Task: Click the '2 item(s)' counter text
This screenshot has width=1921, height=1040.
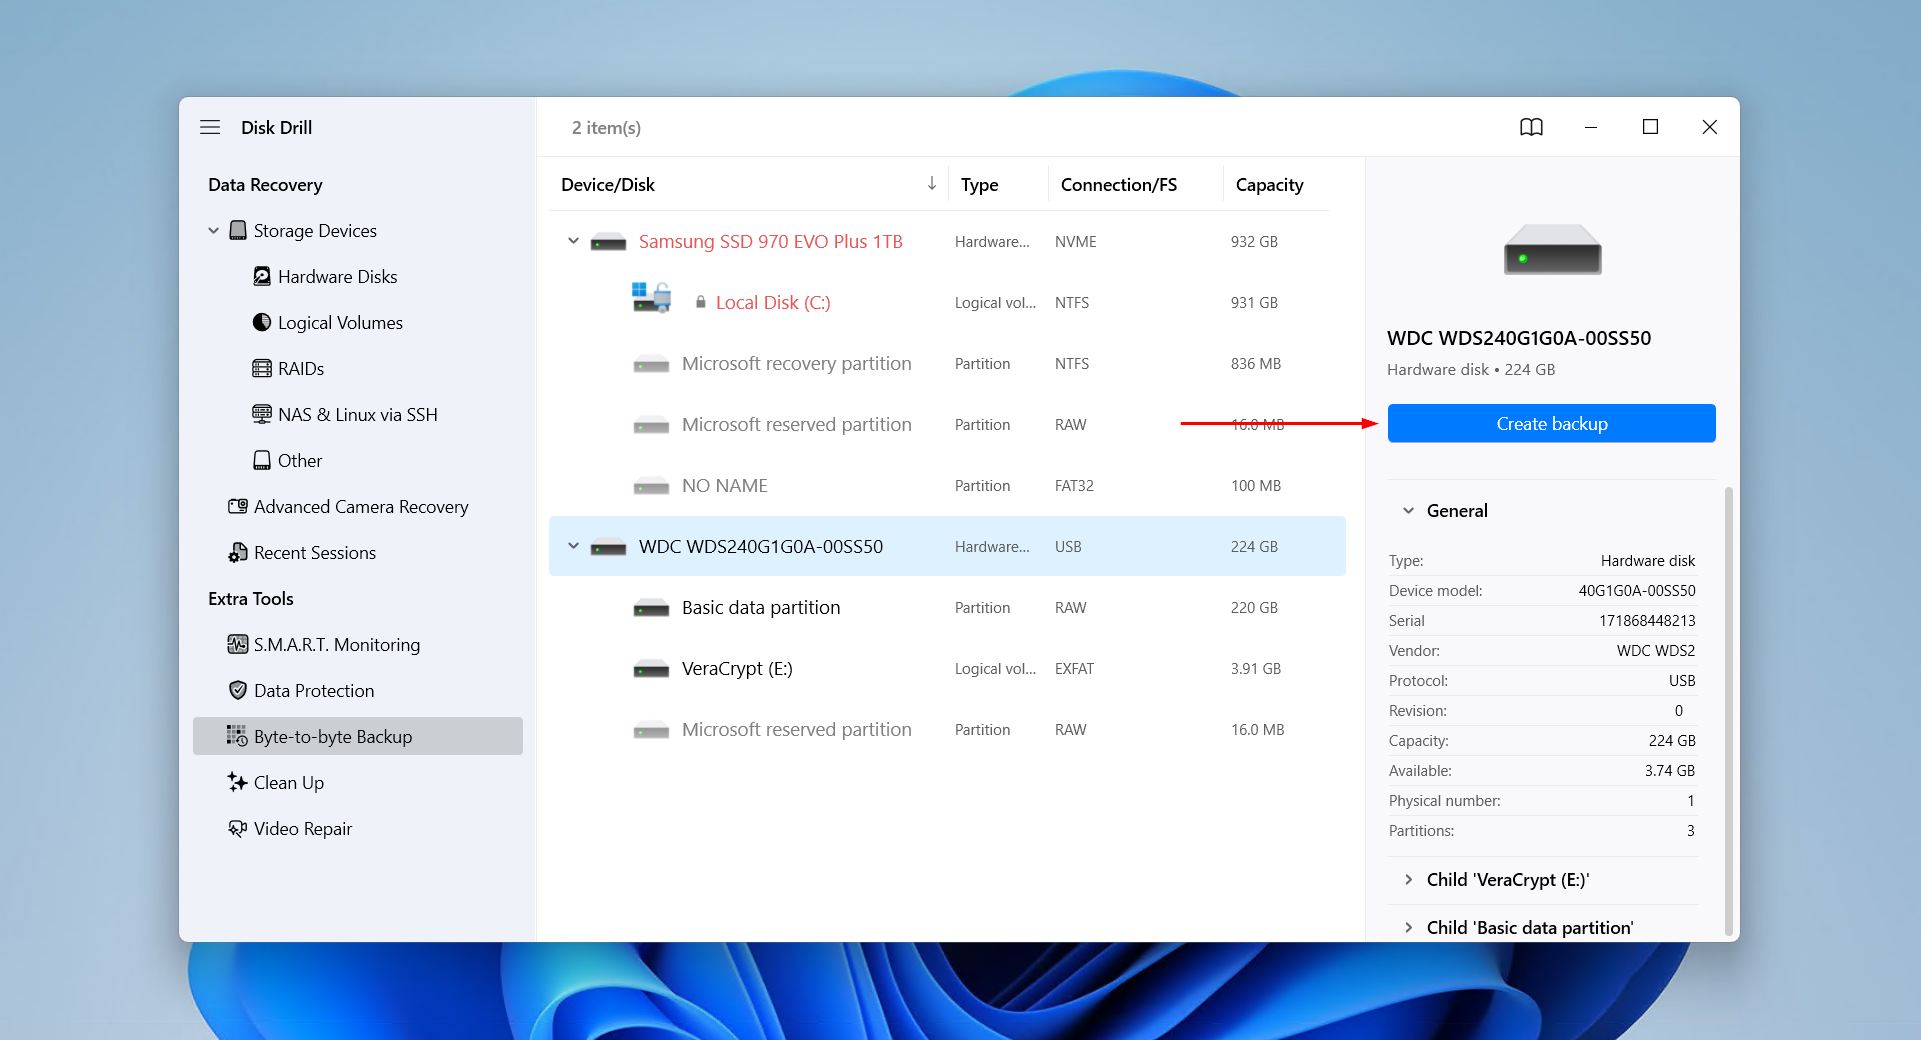Action: 606,127
